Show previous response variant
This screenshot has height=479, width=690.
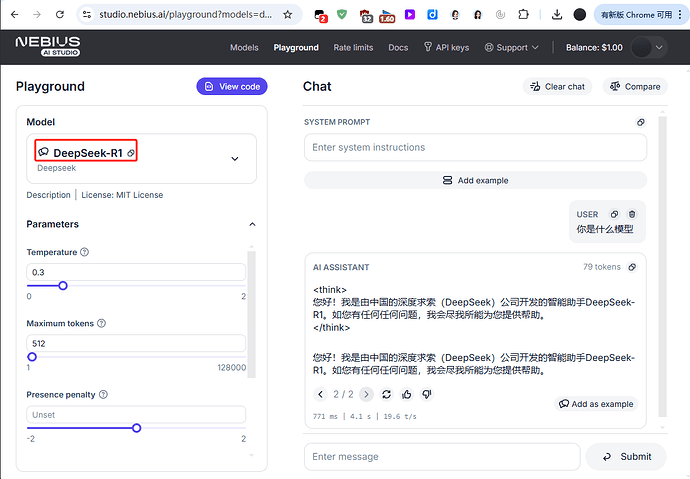[x=320, y=394]
